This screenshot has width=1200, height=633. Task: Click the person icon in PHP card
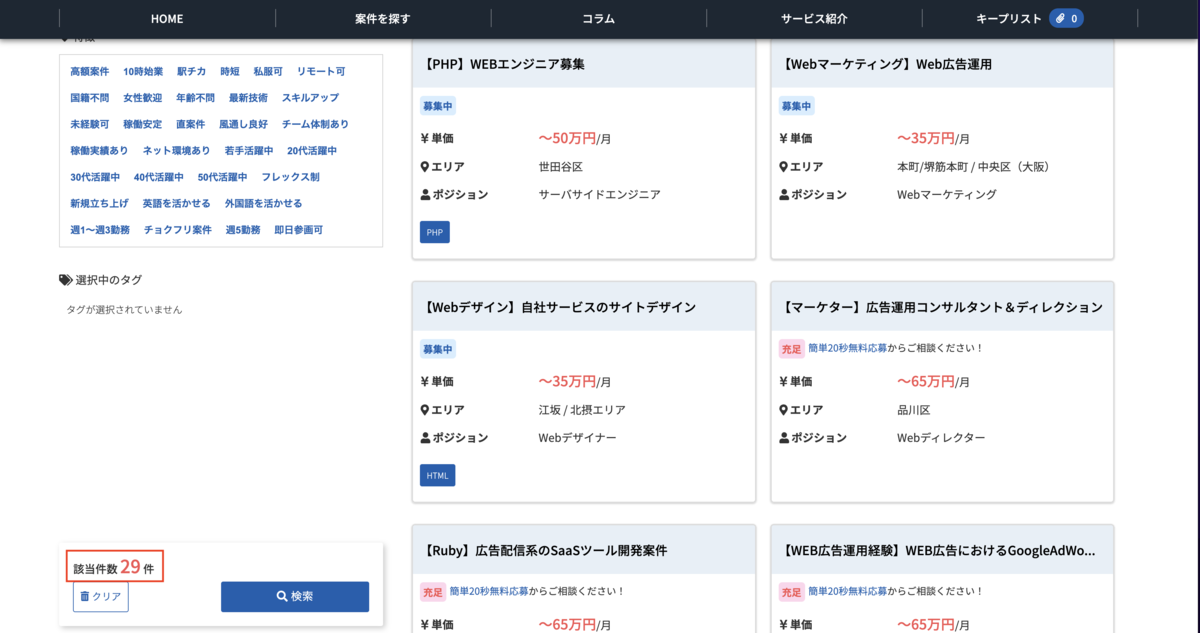point(425,194)
